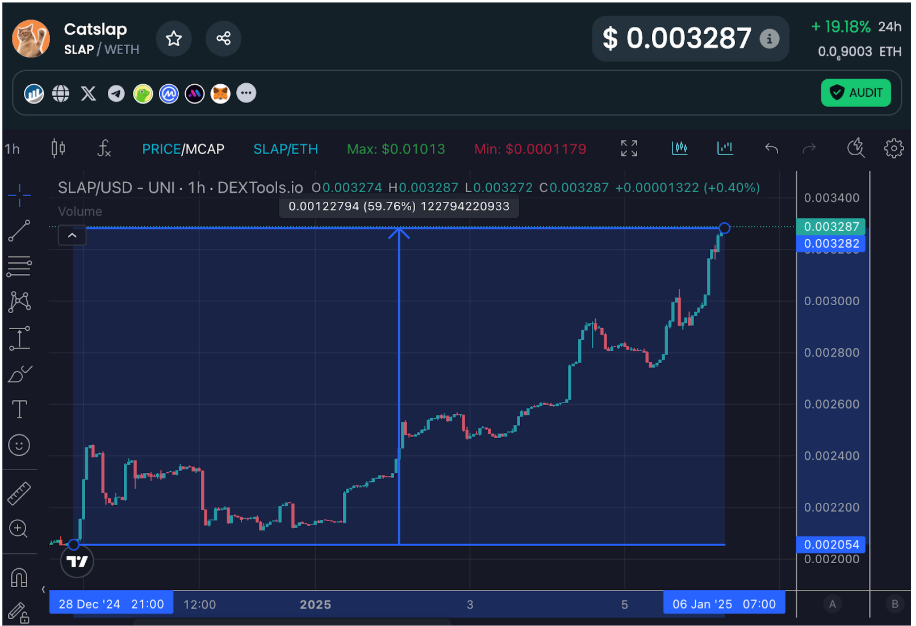Click the Min: $0.0001179 value
Image resolution: width=916 pixels, height=626 pixels.
point(530,149)
